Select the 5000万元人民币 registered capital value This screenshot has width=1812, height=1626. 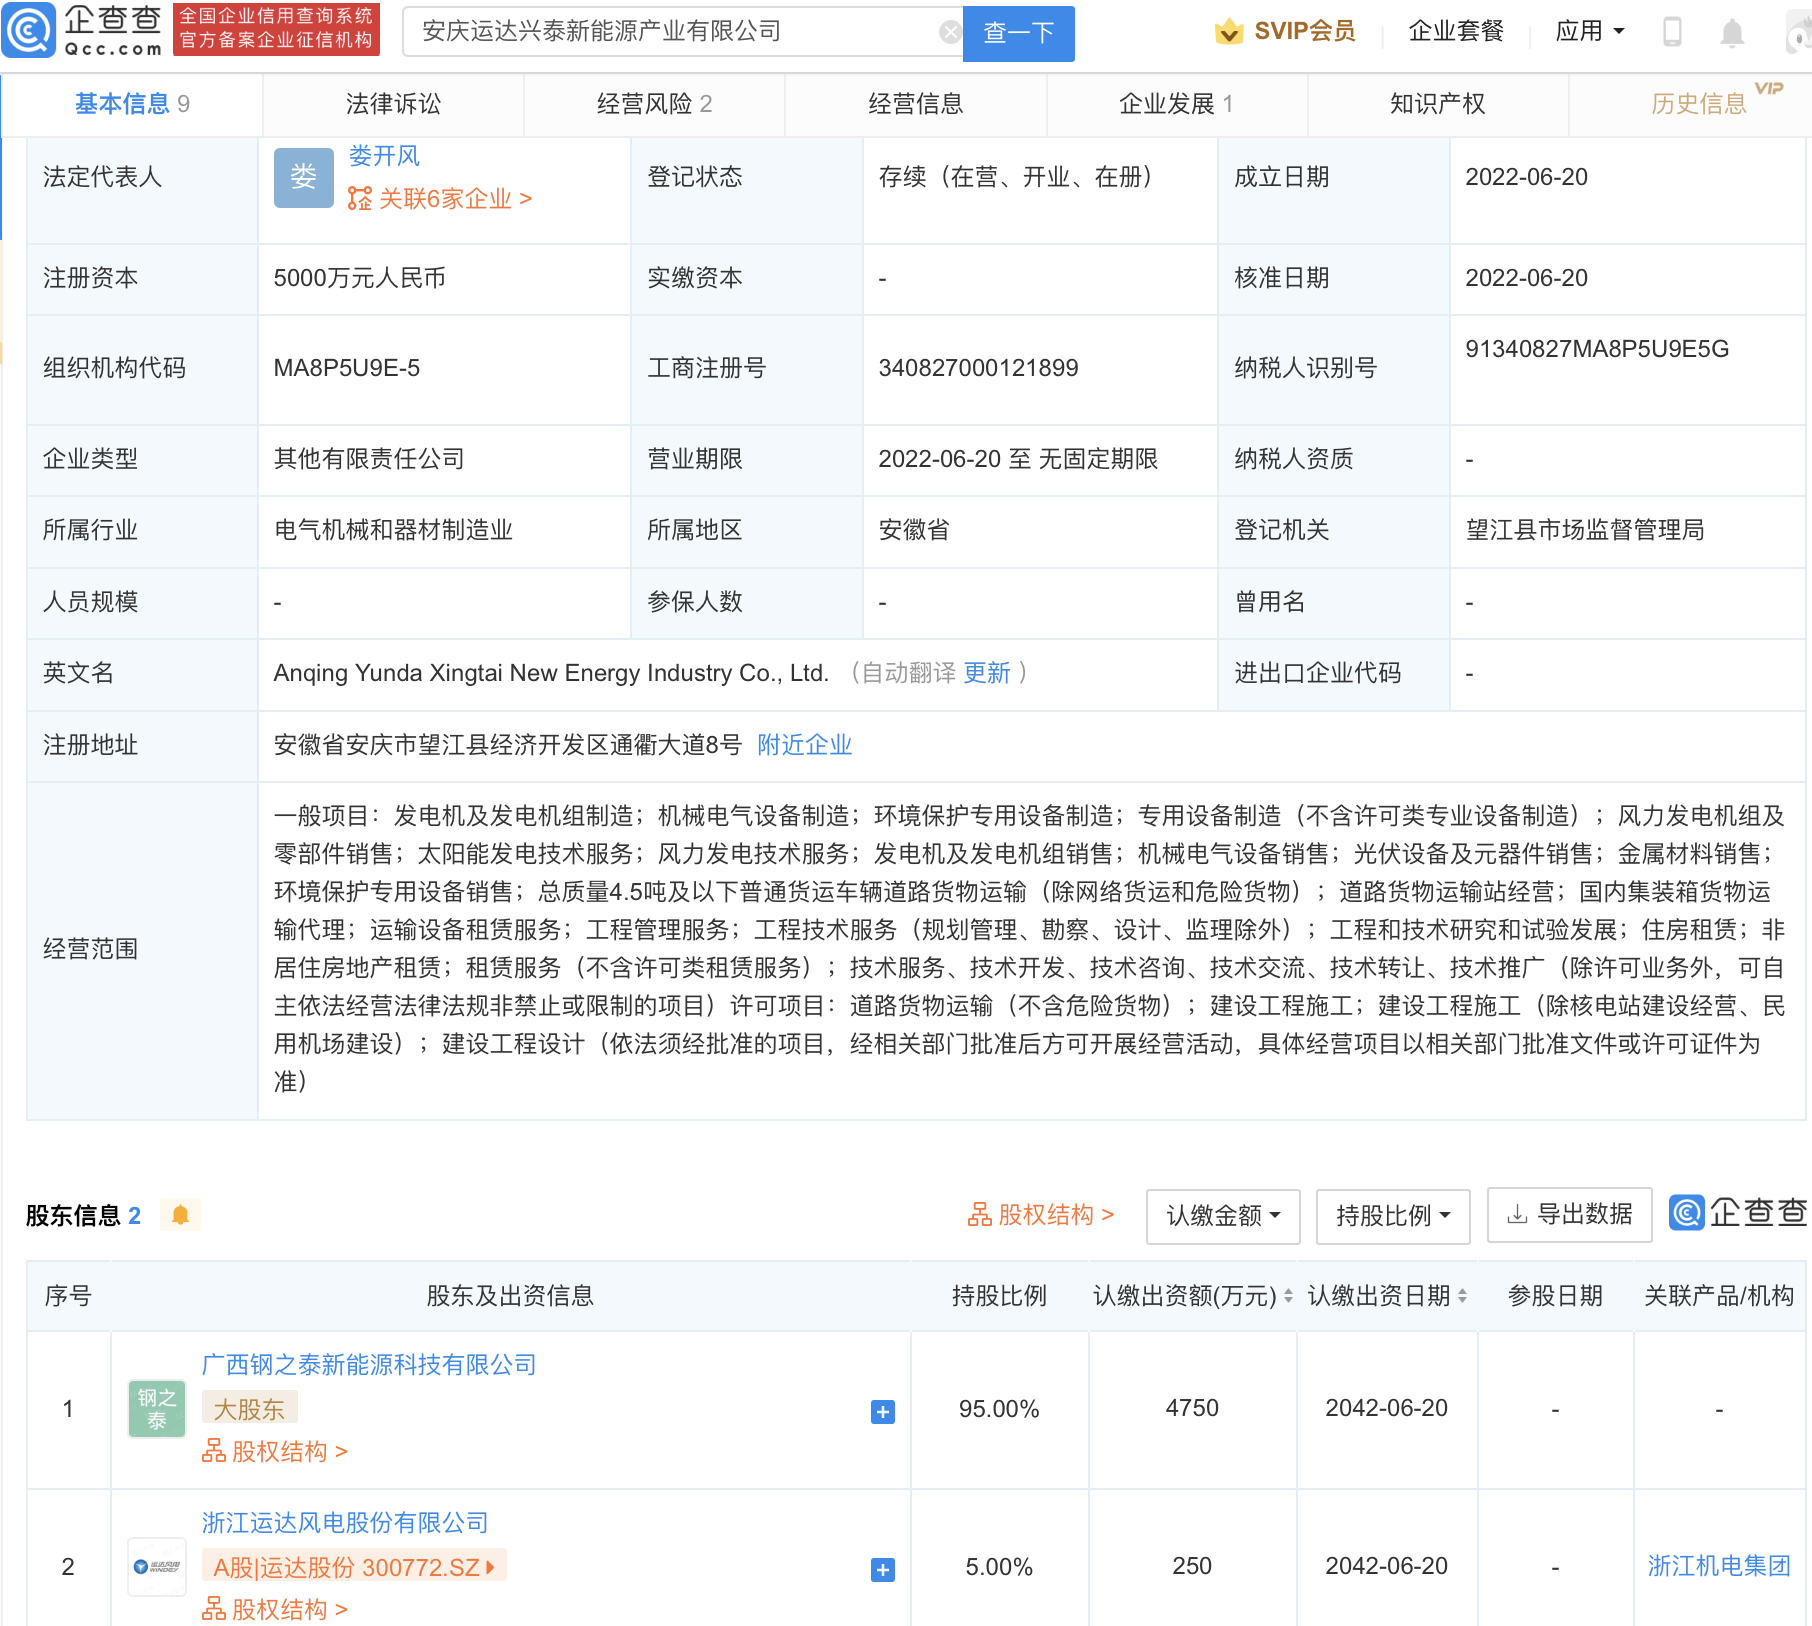pos(359,278)
